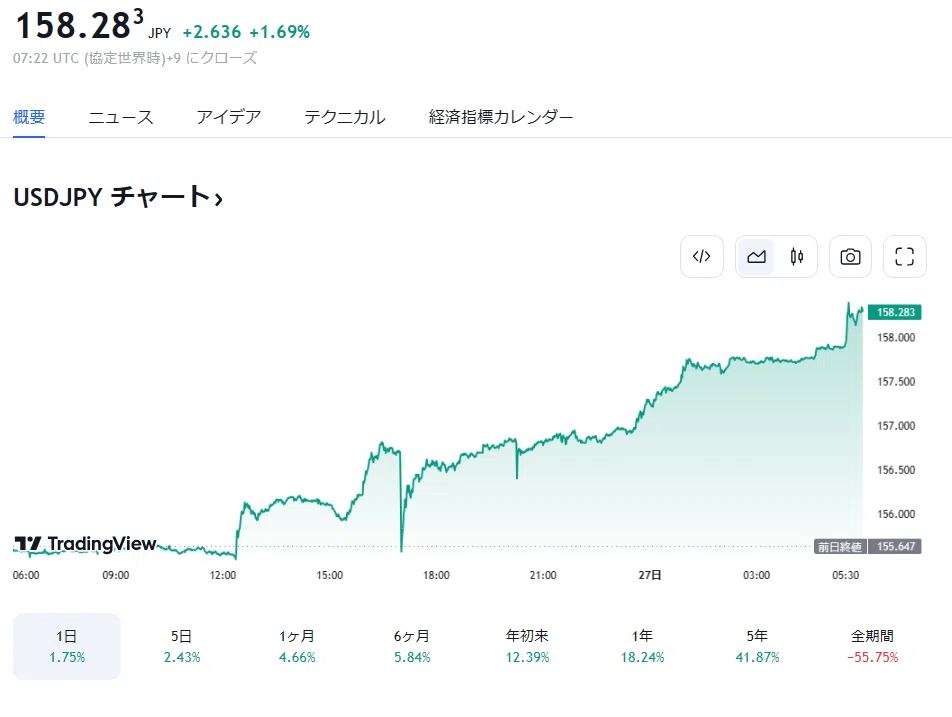
Task: Click the 前日終値 155.647 price label
Action: click(868, 546)
